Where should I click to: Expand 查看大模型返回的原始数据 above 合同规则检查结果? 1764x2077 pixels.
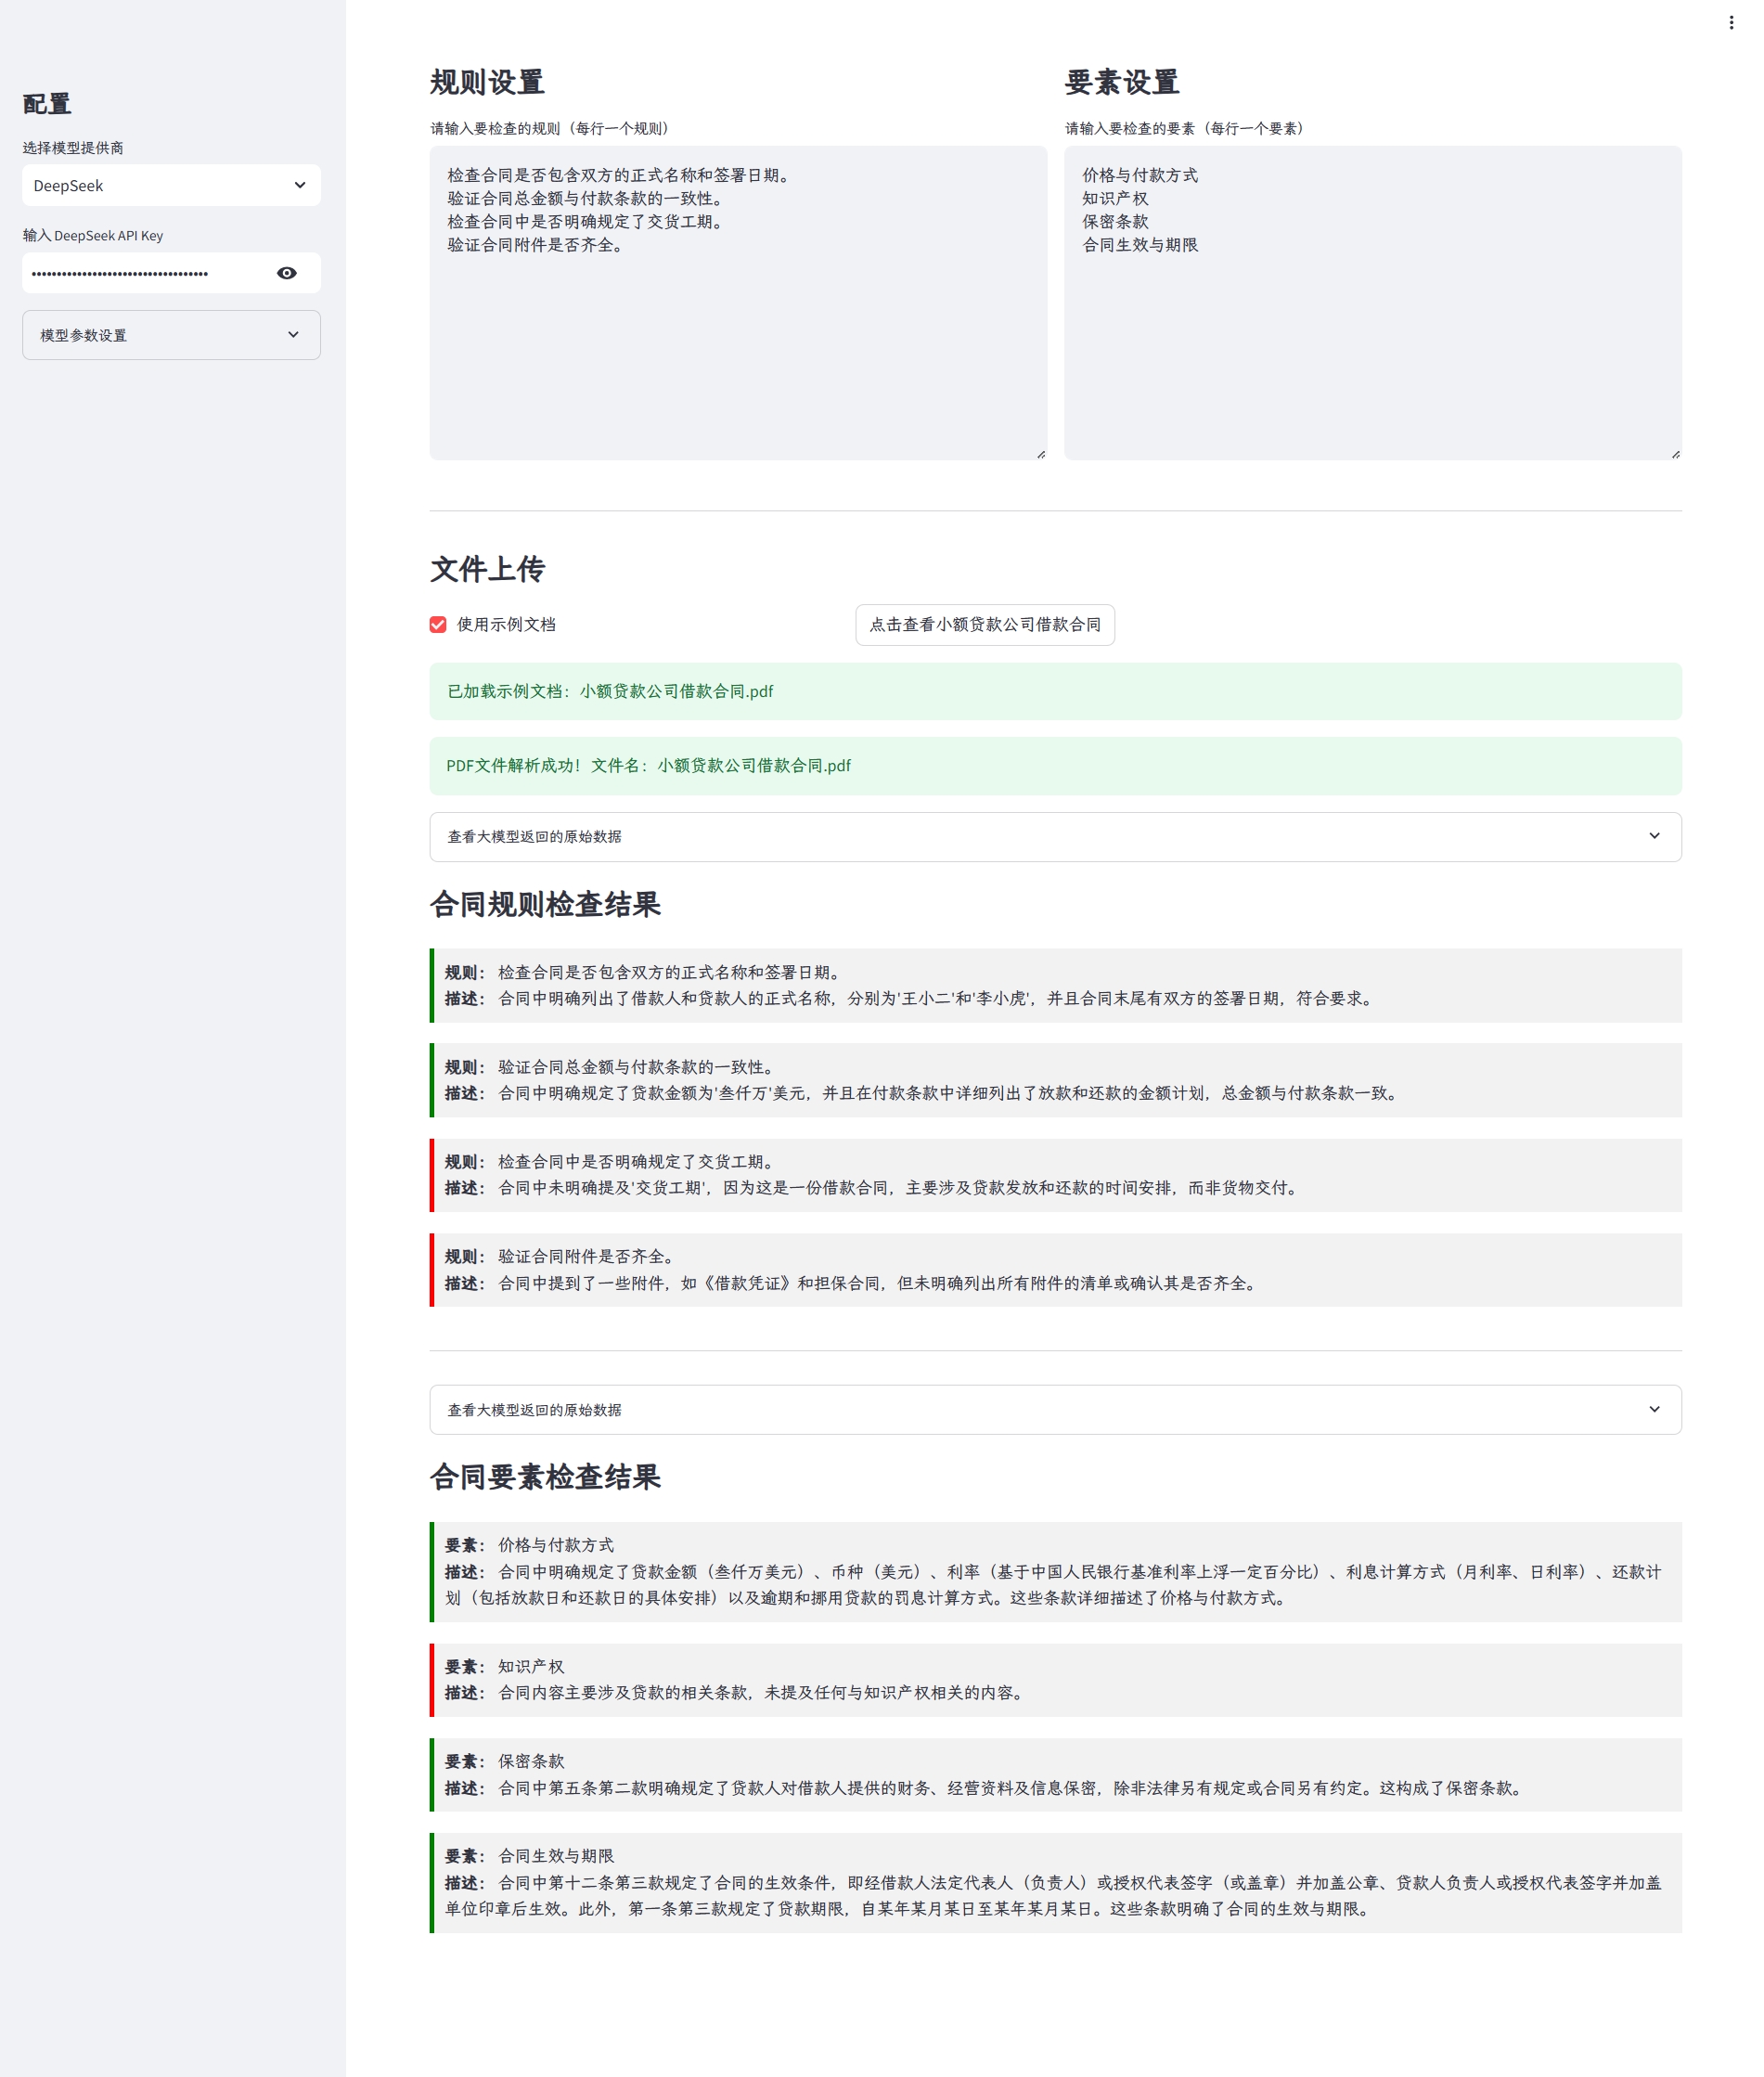1056,837
